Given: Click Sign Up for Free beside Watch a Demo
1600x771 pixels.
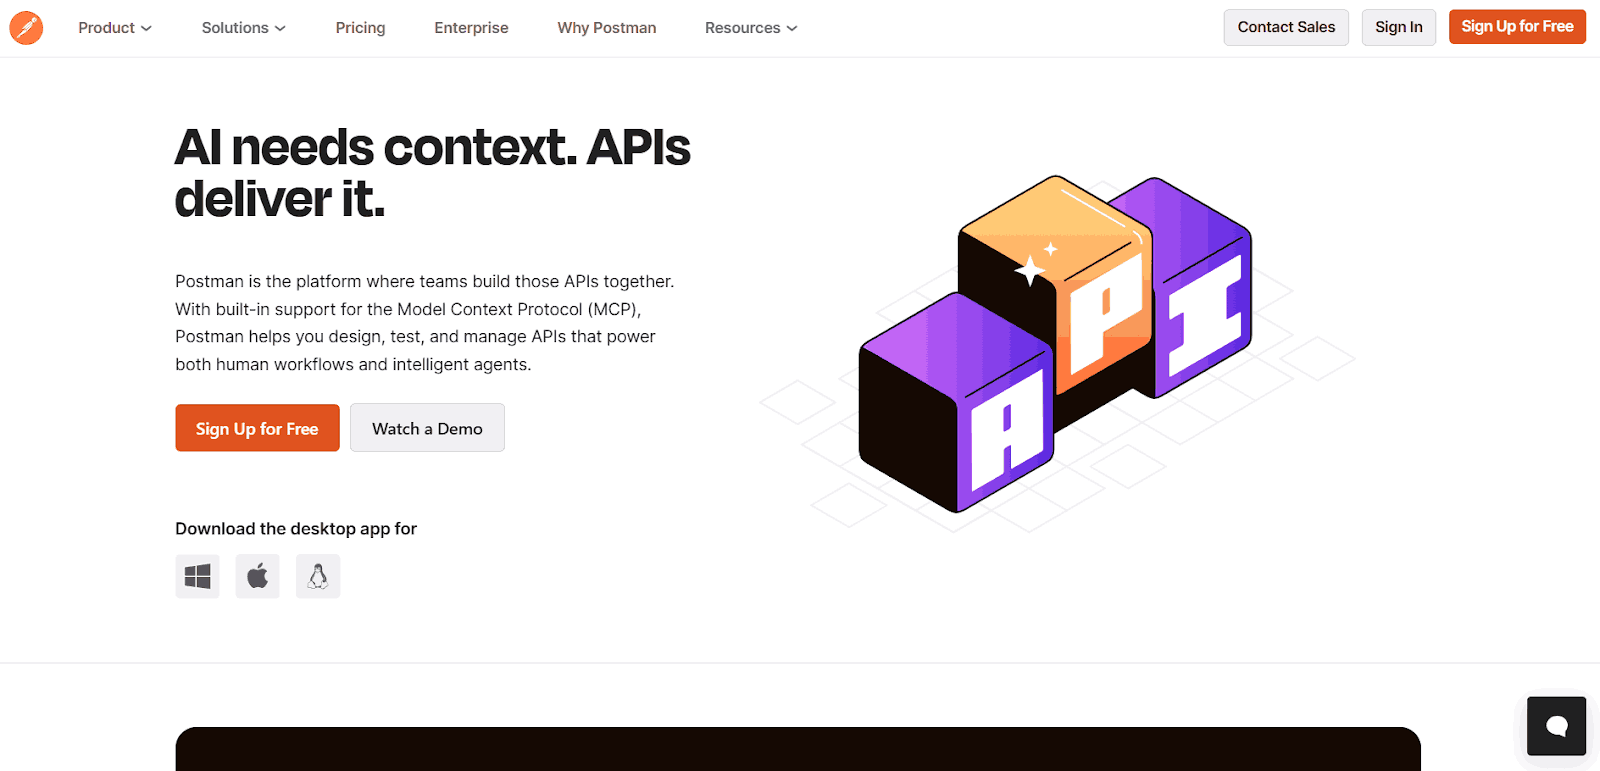Looking at the screenshot, I should point(257,428).
